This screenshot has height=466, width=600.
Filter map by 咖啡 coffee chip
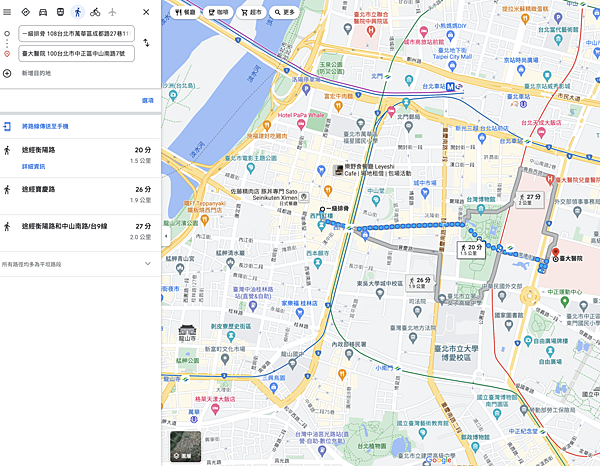218,12
